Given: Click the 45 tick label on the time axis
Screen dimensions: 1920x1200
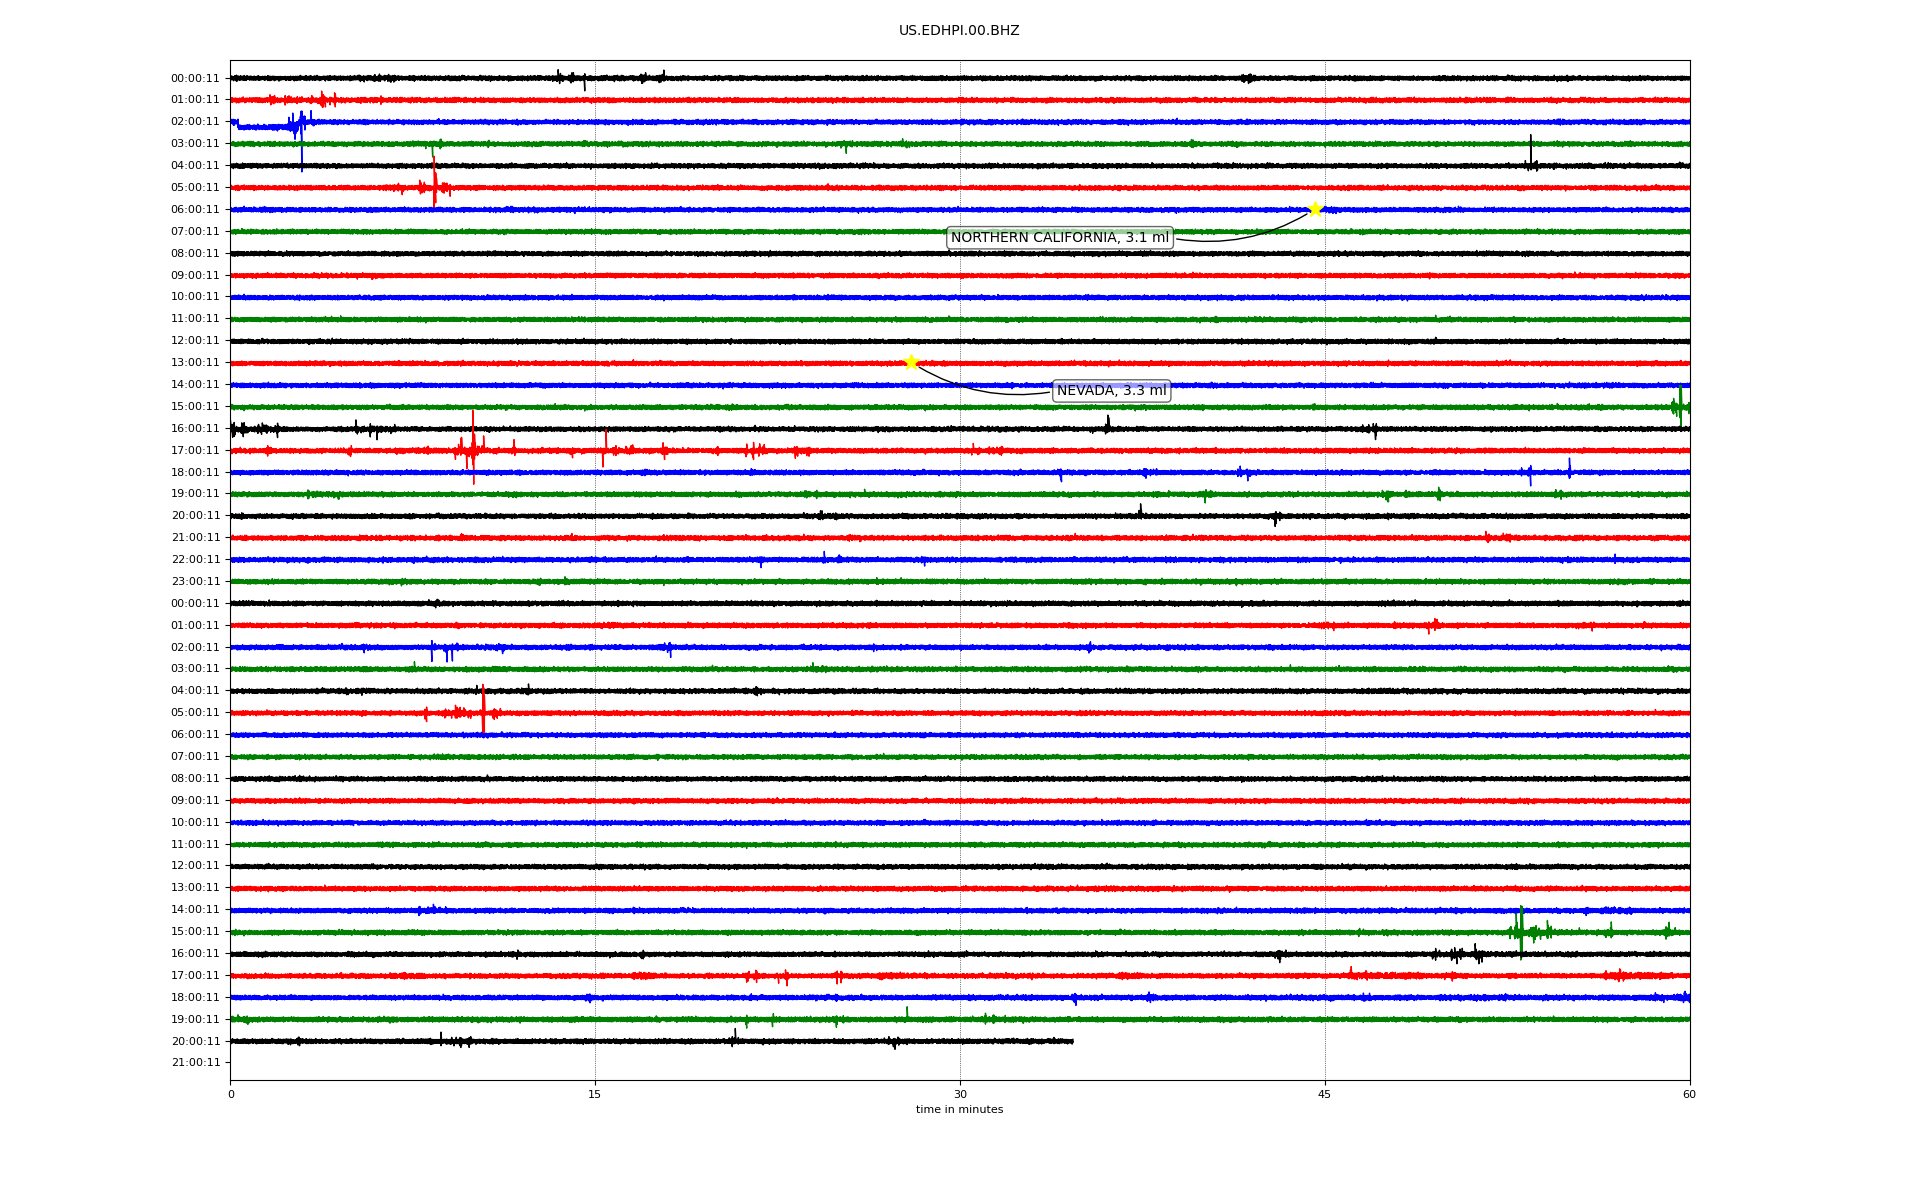Looking at the screenshot, I should click(x=1325, y=1094).
